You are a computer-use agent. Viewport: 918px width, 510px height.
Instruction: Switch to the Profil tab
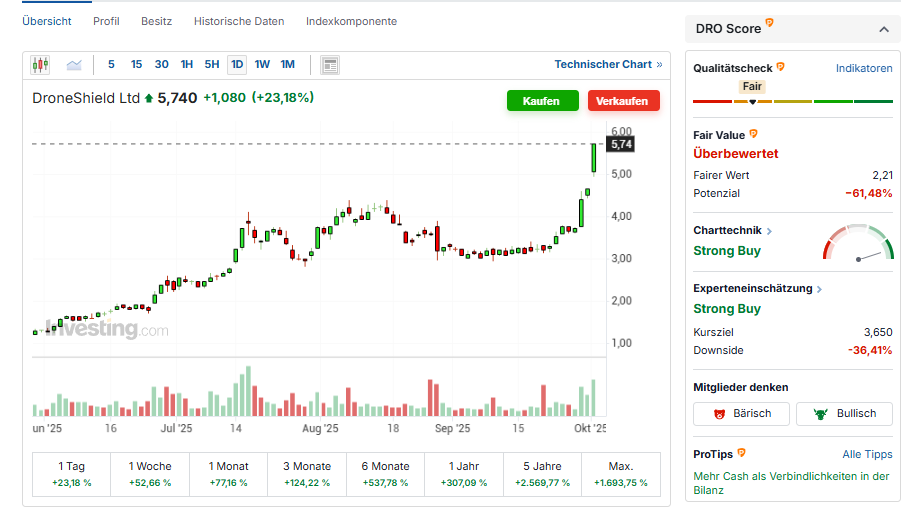tap(106, 21)
